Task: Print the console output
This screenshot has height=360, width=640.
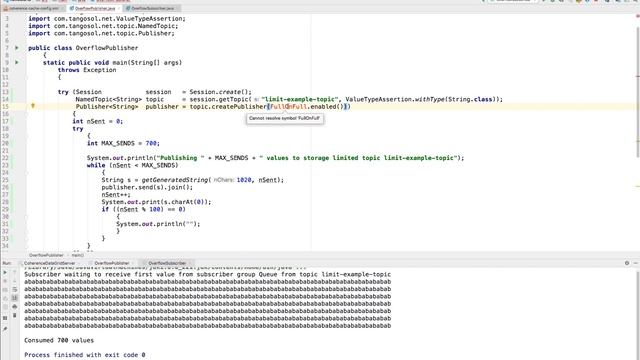Action: (x=15, y=307)
